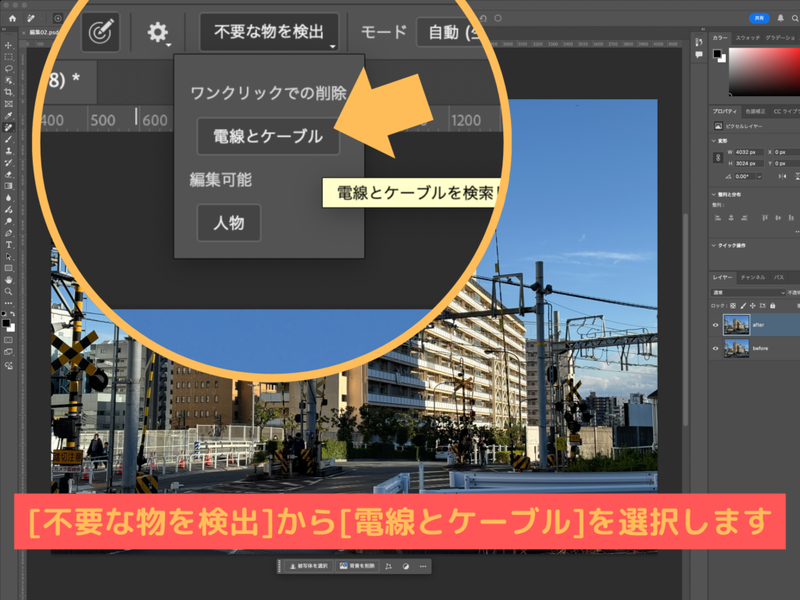Select the Remove tool in the toolbar

pos(8,128)
